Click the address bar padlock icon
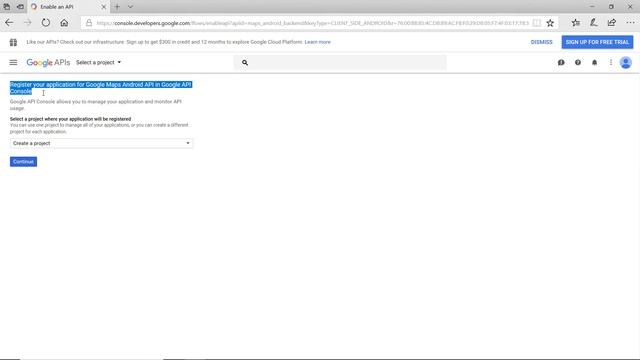 click(x=89, y=23)
